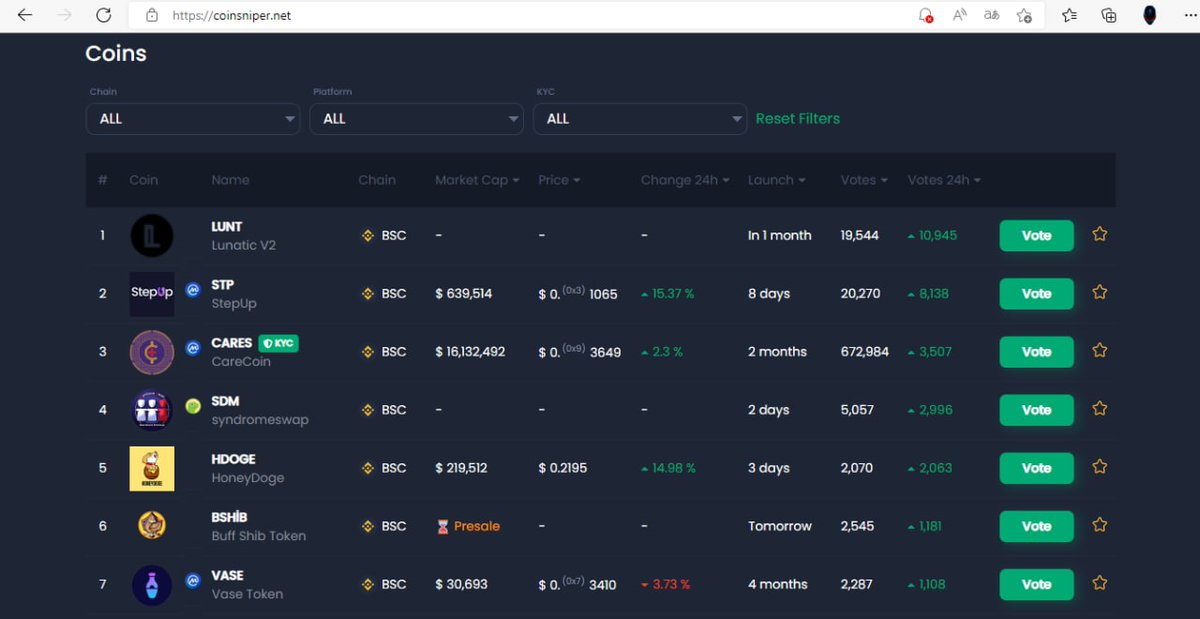Image resolution: width=1200 pixels, height=619 pixels.
Task: Click the Chain column header
Action: click(377, 180)
